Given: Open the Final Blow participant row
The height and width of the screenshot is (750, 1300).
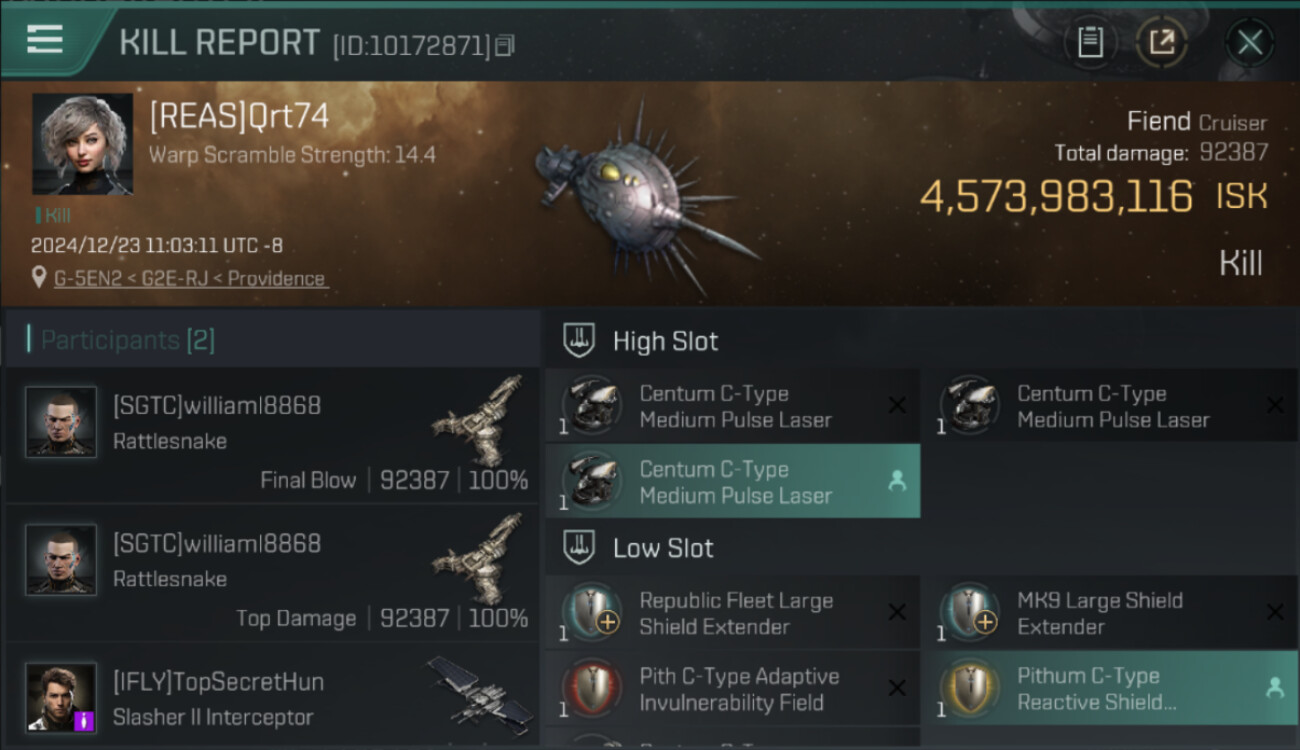Looking at the screenshot, I should click(272, 435).
